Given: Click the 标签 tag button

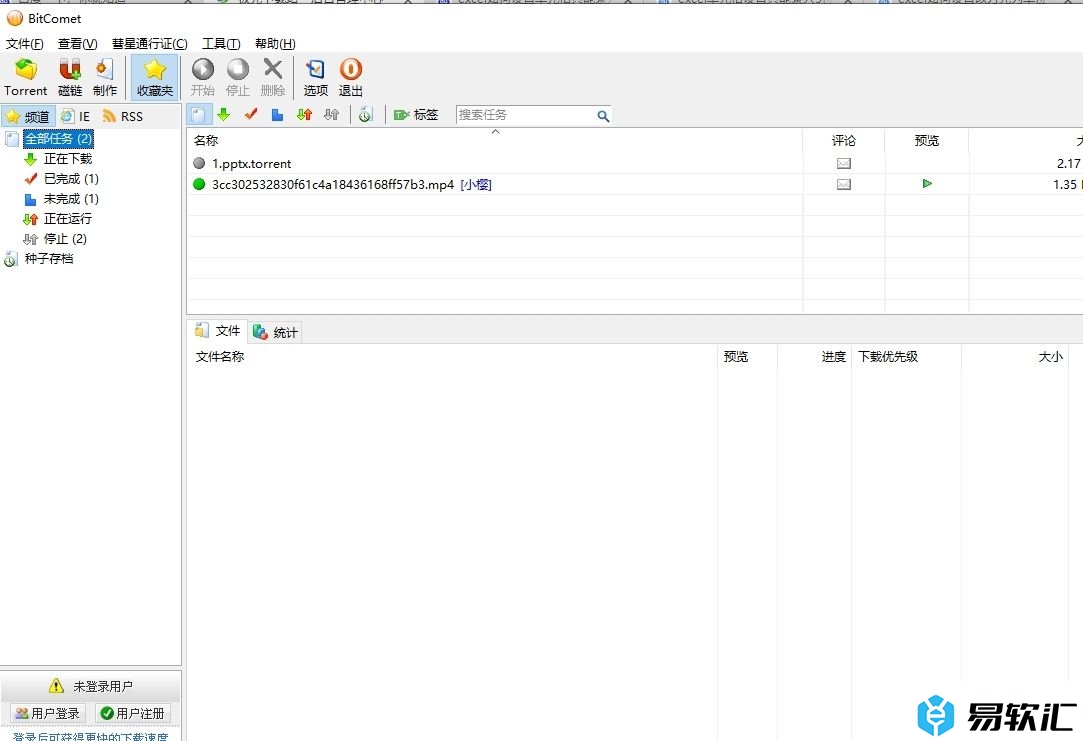Looking at the screenshot, I should point(416,115).
